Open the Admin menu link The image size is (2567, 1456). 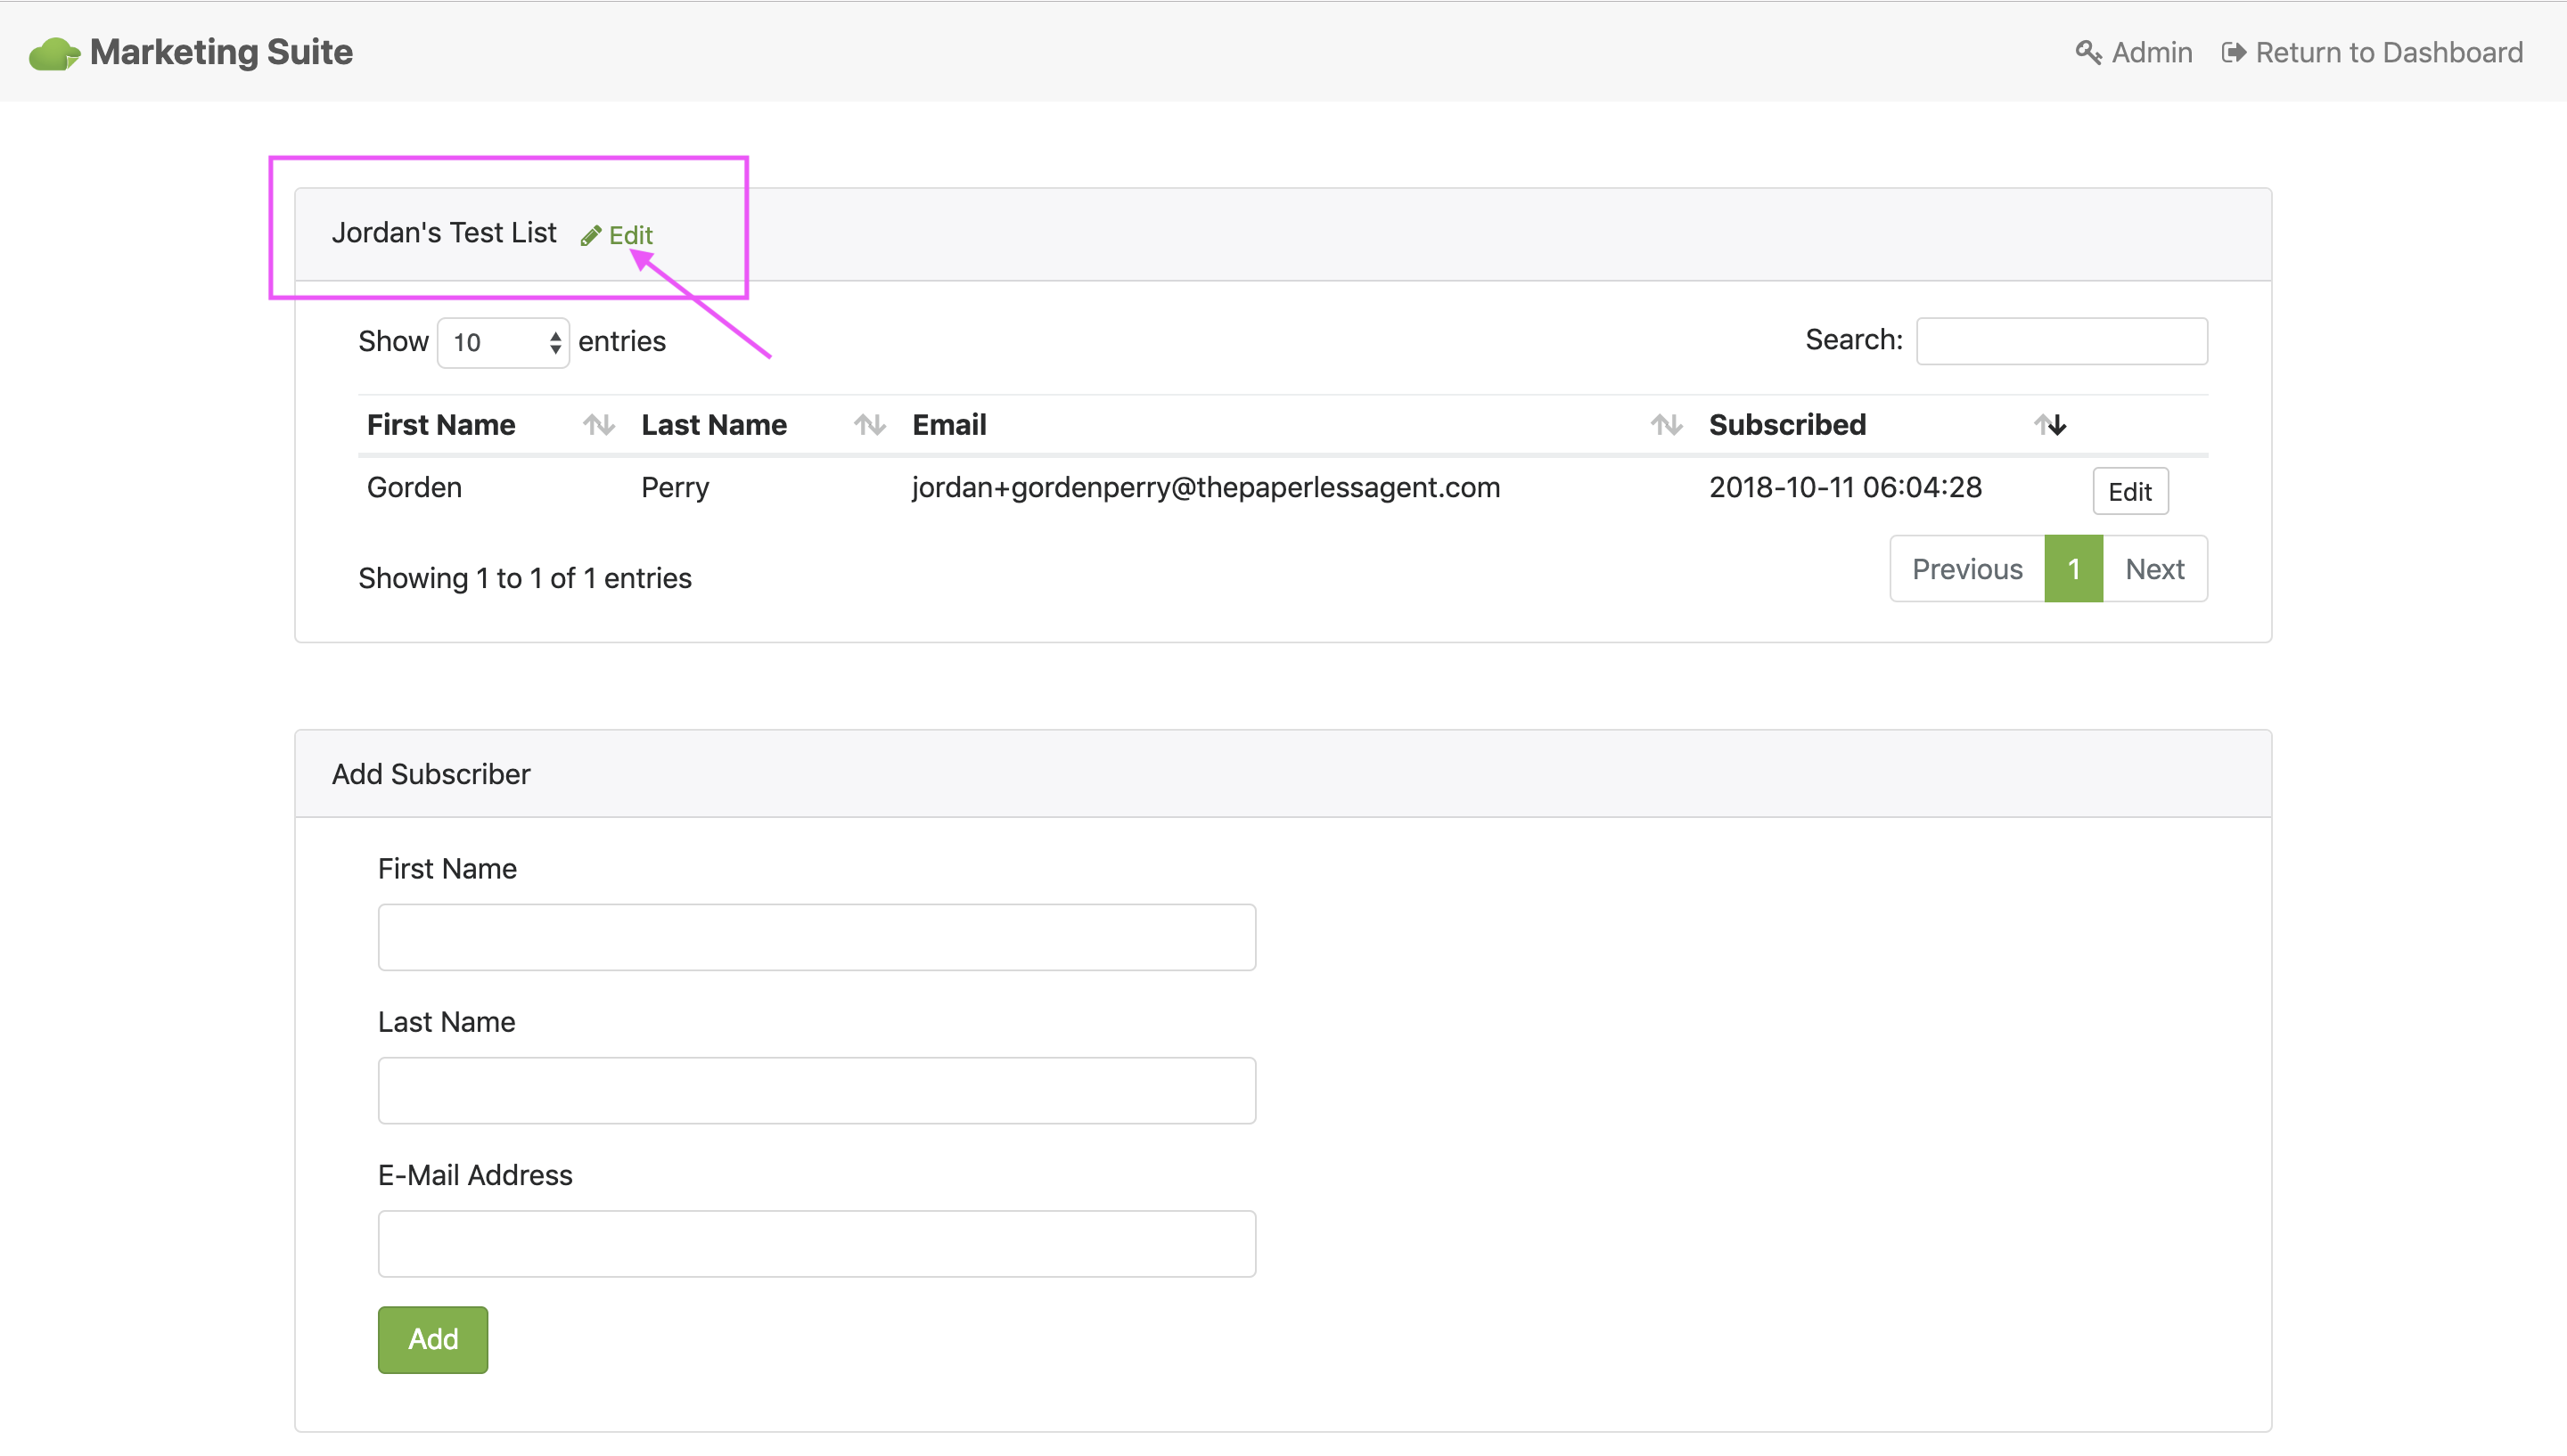coord(2151,52)
